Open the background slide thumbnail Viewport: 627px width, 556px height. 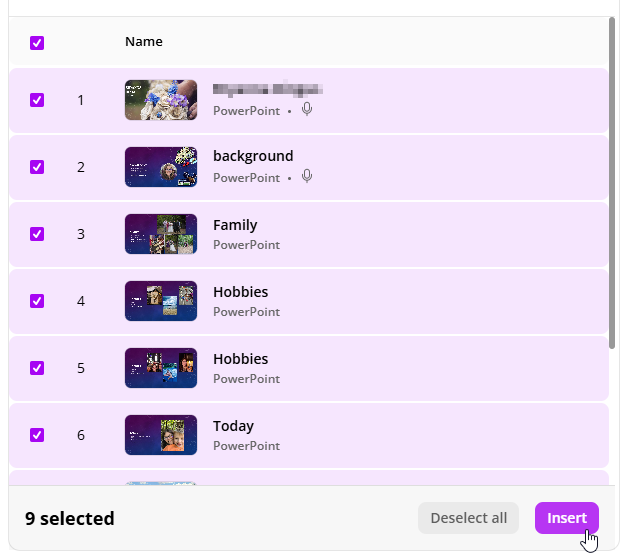160,167
